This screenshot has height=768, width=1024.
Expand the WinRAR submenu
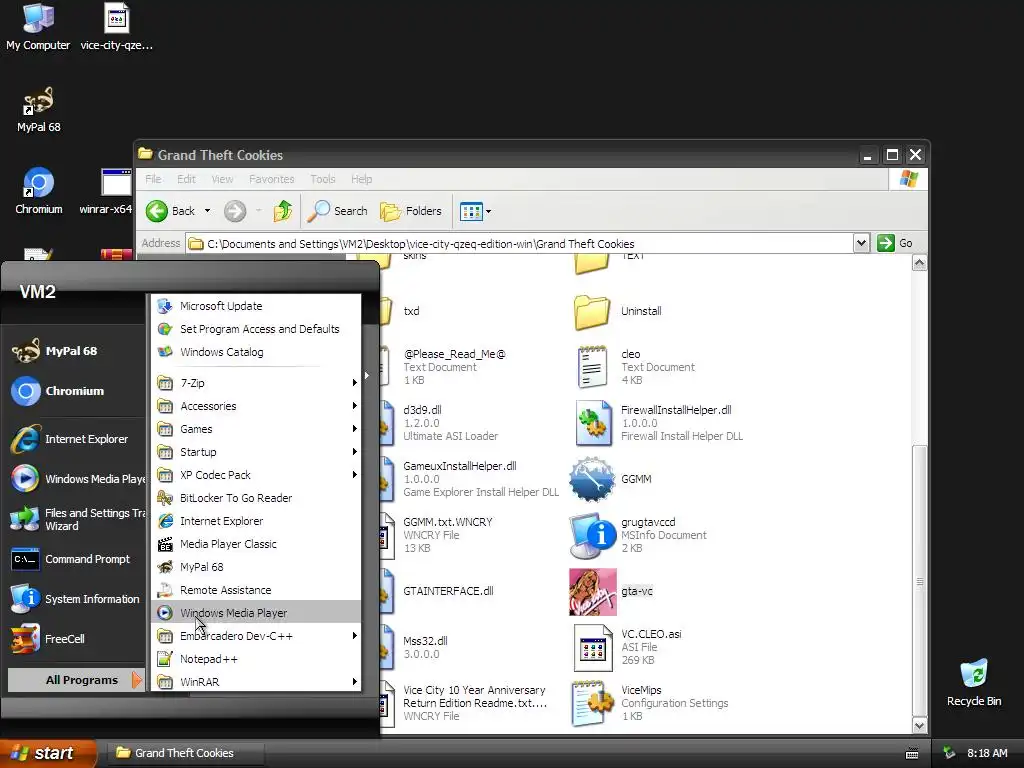coord(256,682)
